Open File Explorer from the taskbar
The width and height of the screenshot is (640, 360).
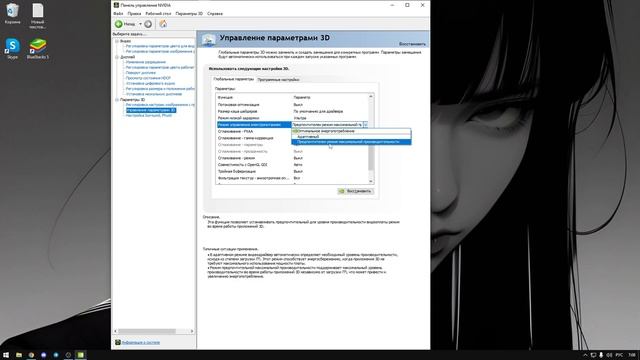[19, 355]
